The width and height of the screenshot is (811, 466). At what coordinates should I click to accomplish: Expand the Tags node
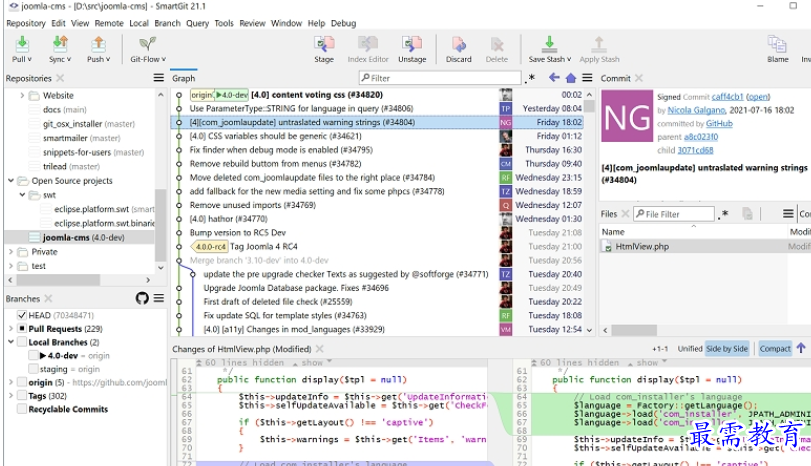tap(11, 396)
